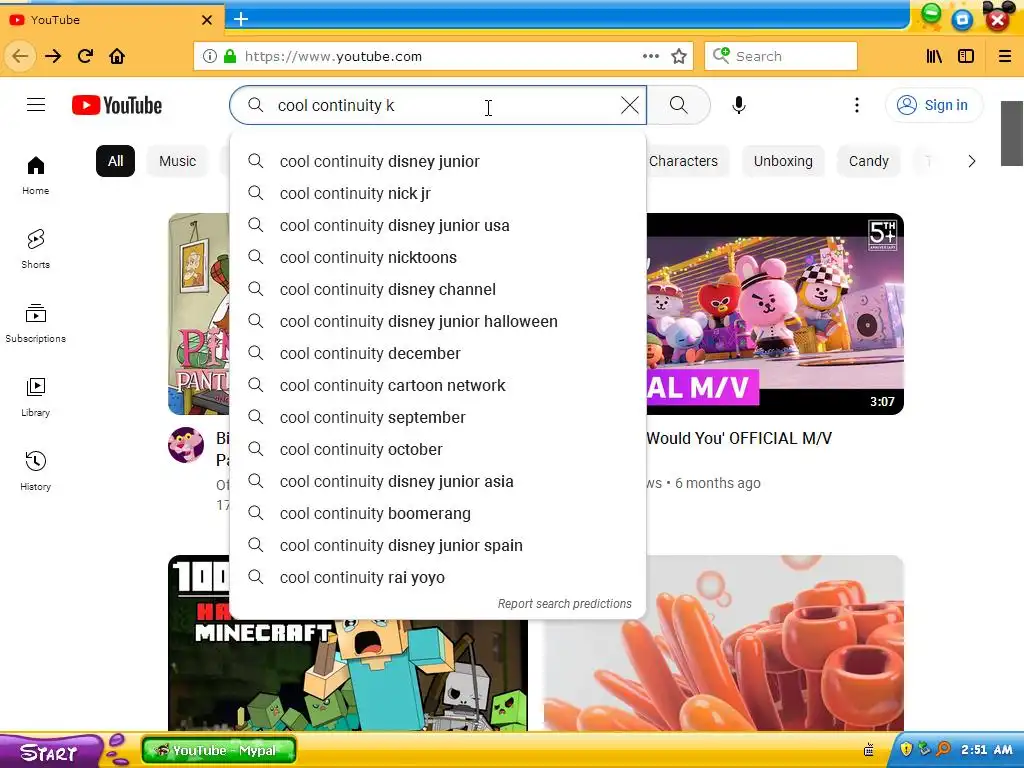The width and height of the screenshot is (1024, 768).
Task: Open the browser home page
Action: click(117, 56)
